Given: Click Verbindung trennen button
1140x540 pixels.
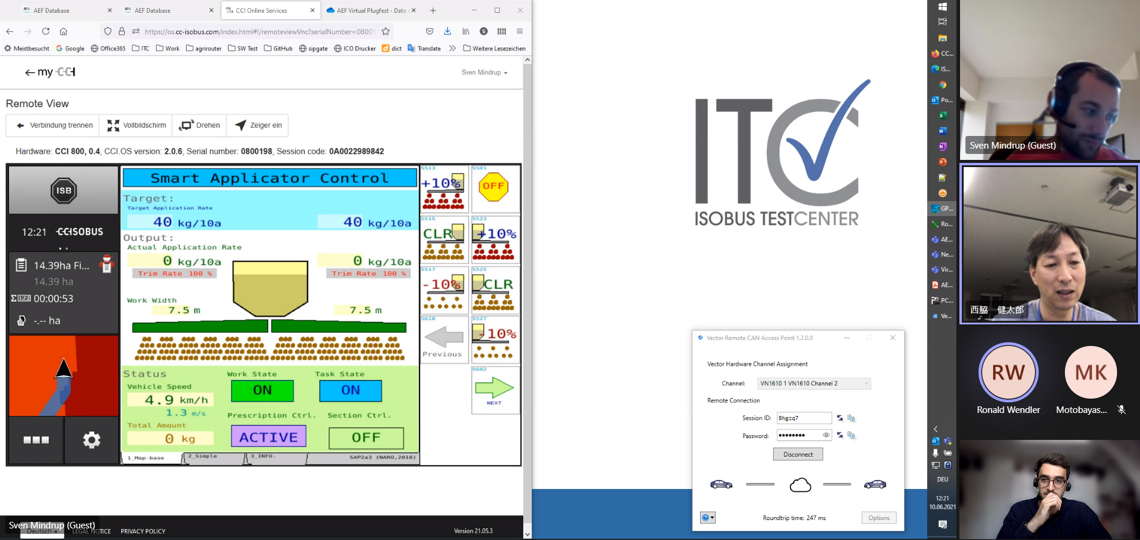Looking at the screenshot, I should (53, 125).
